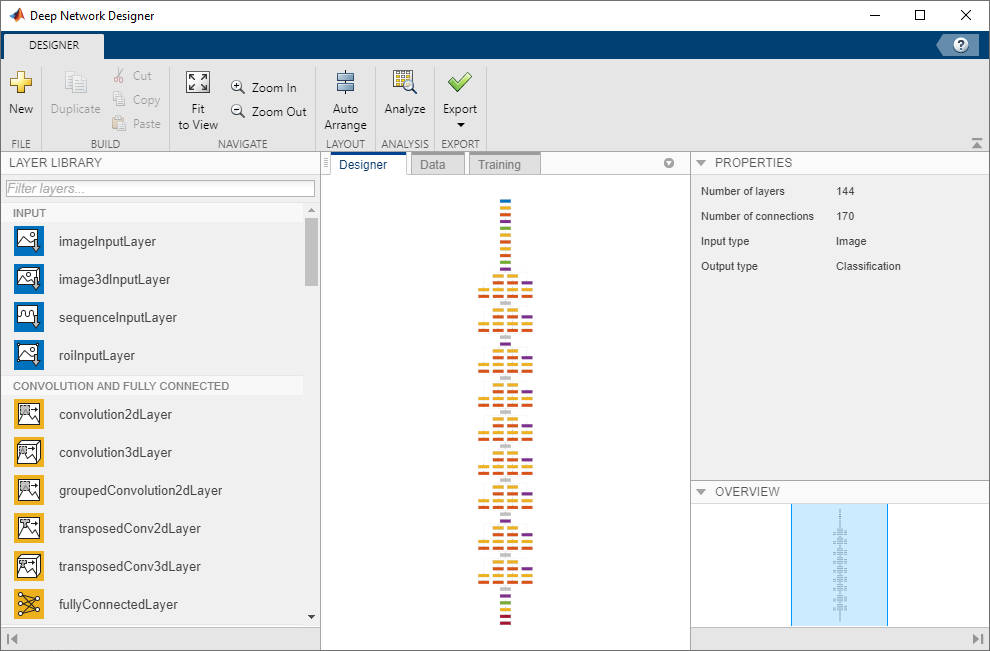Click the Paste clipboard icon

(119, 123)
